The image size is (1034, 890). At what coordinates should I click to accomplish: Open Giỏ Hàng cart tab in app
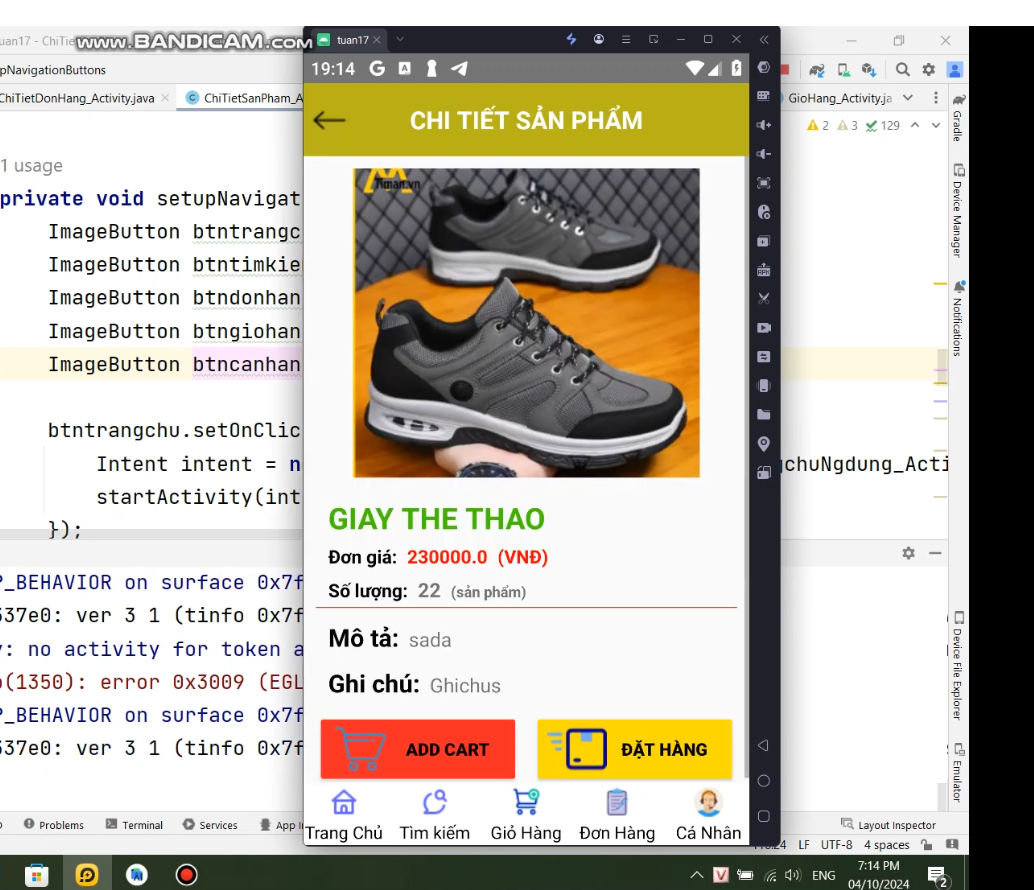tap(526, 816)
